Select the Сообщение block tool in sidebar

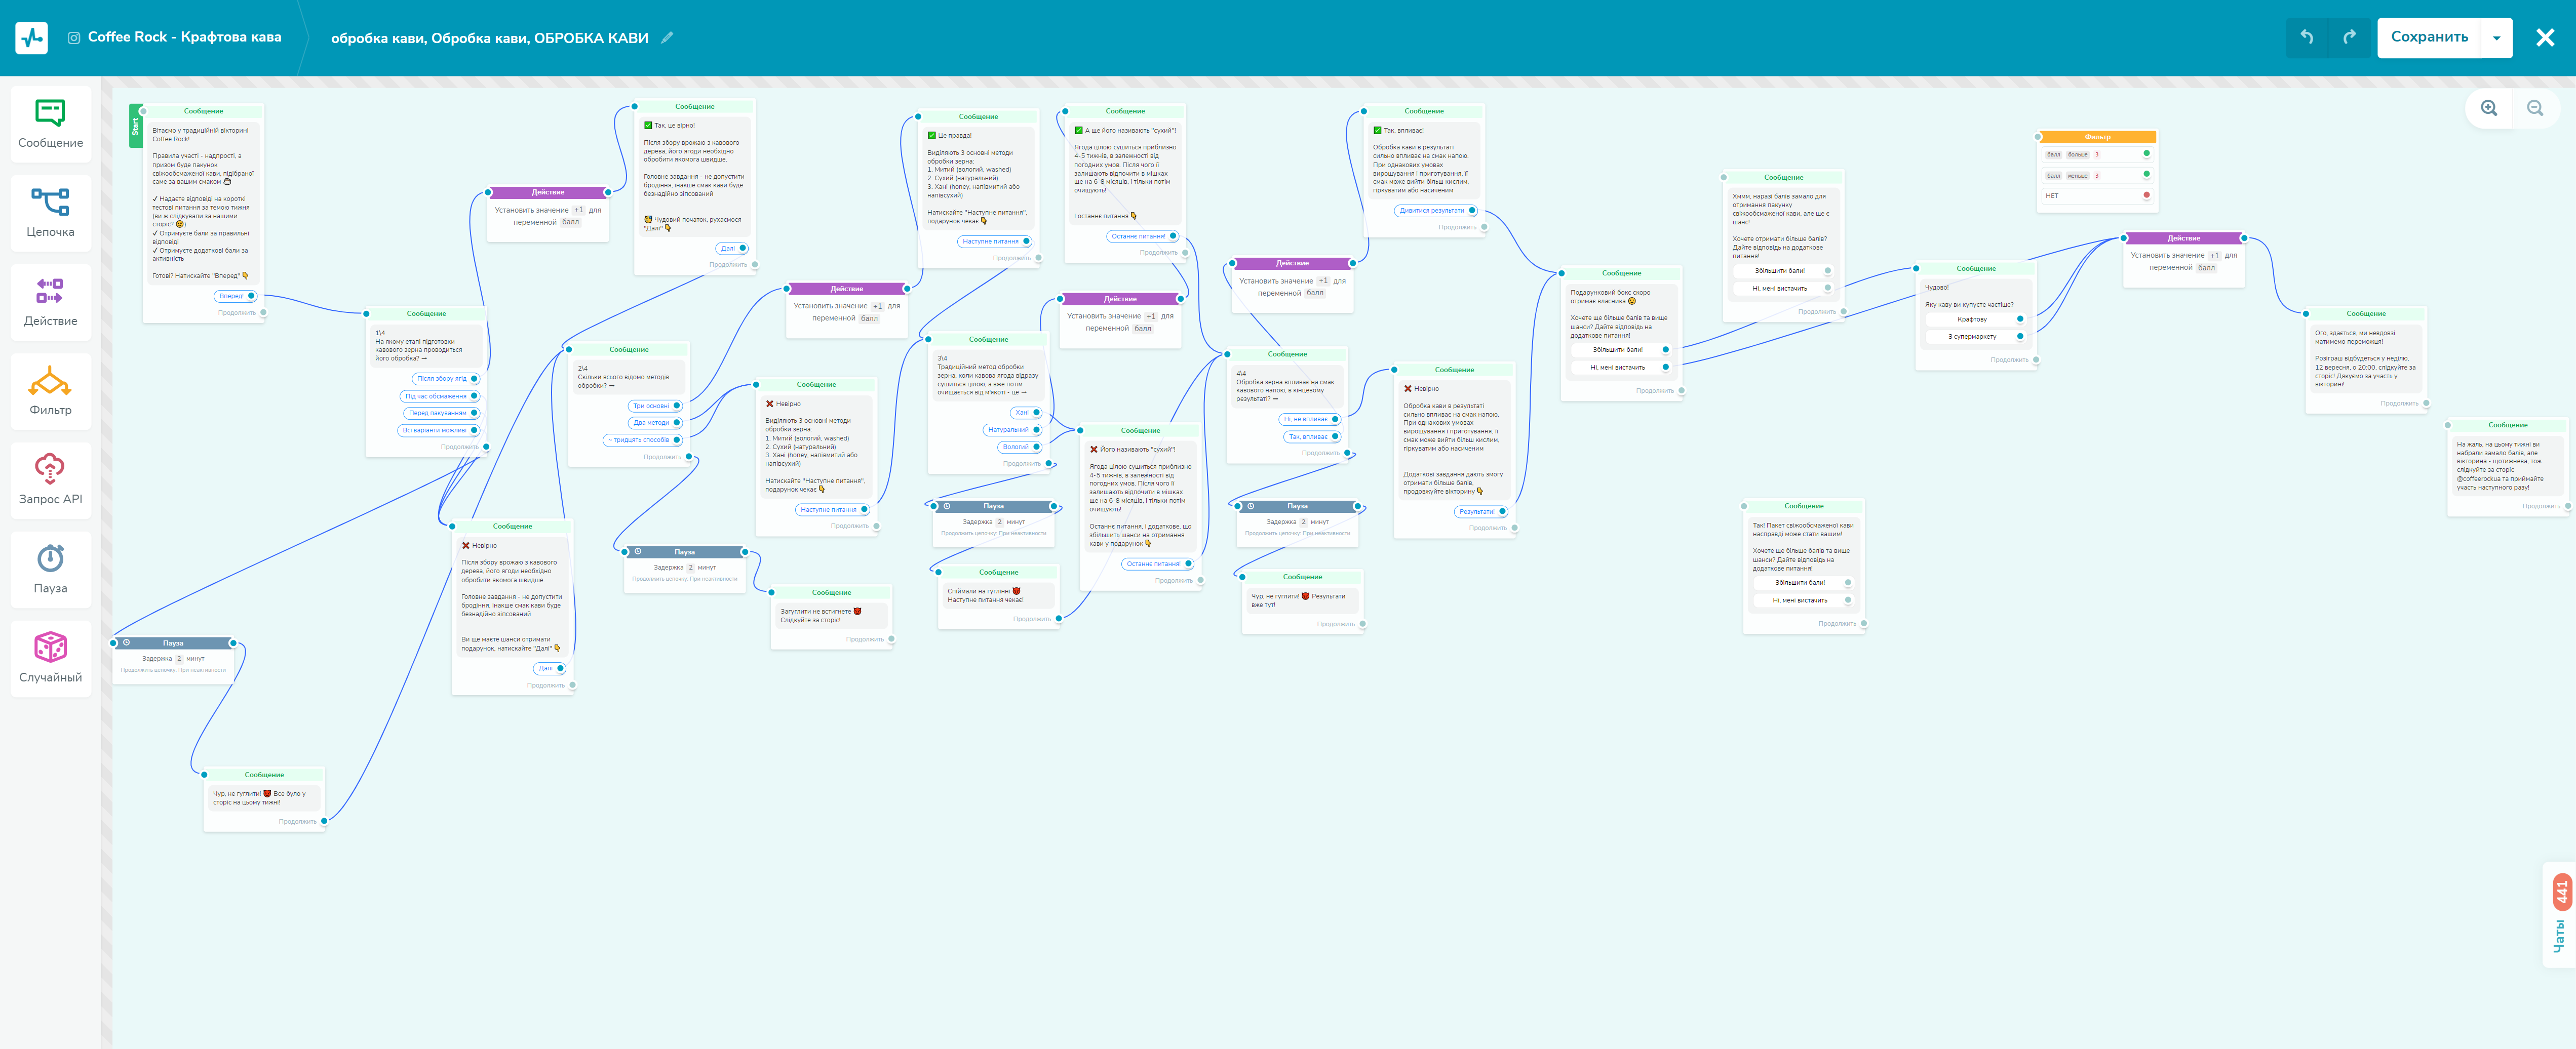pyautogui.click(x=50, y=124)
